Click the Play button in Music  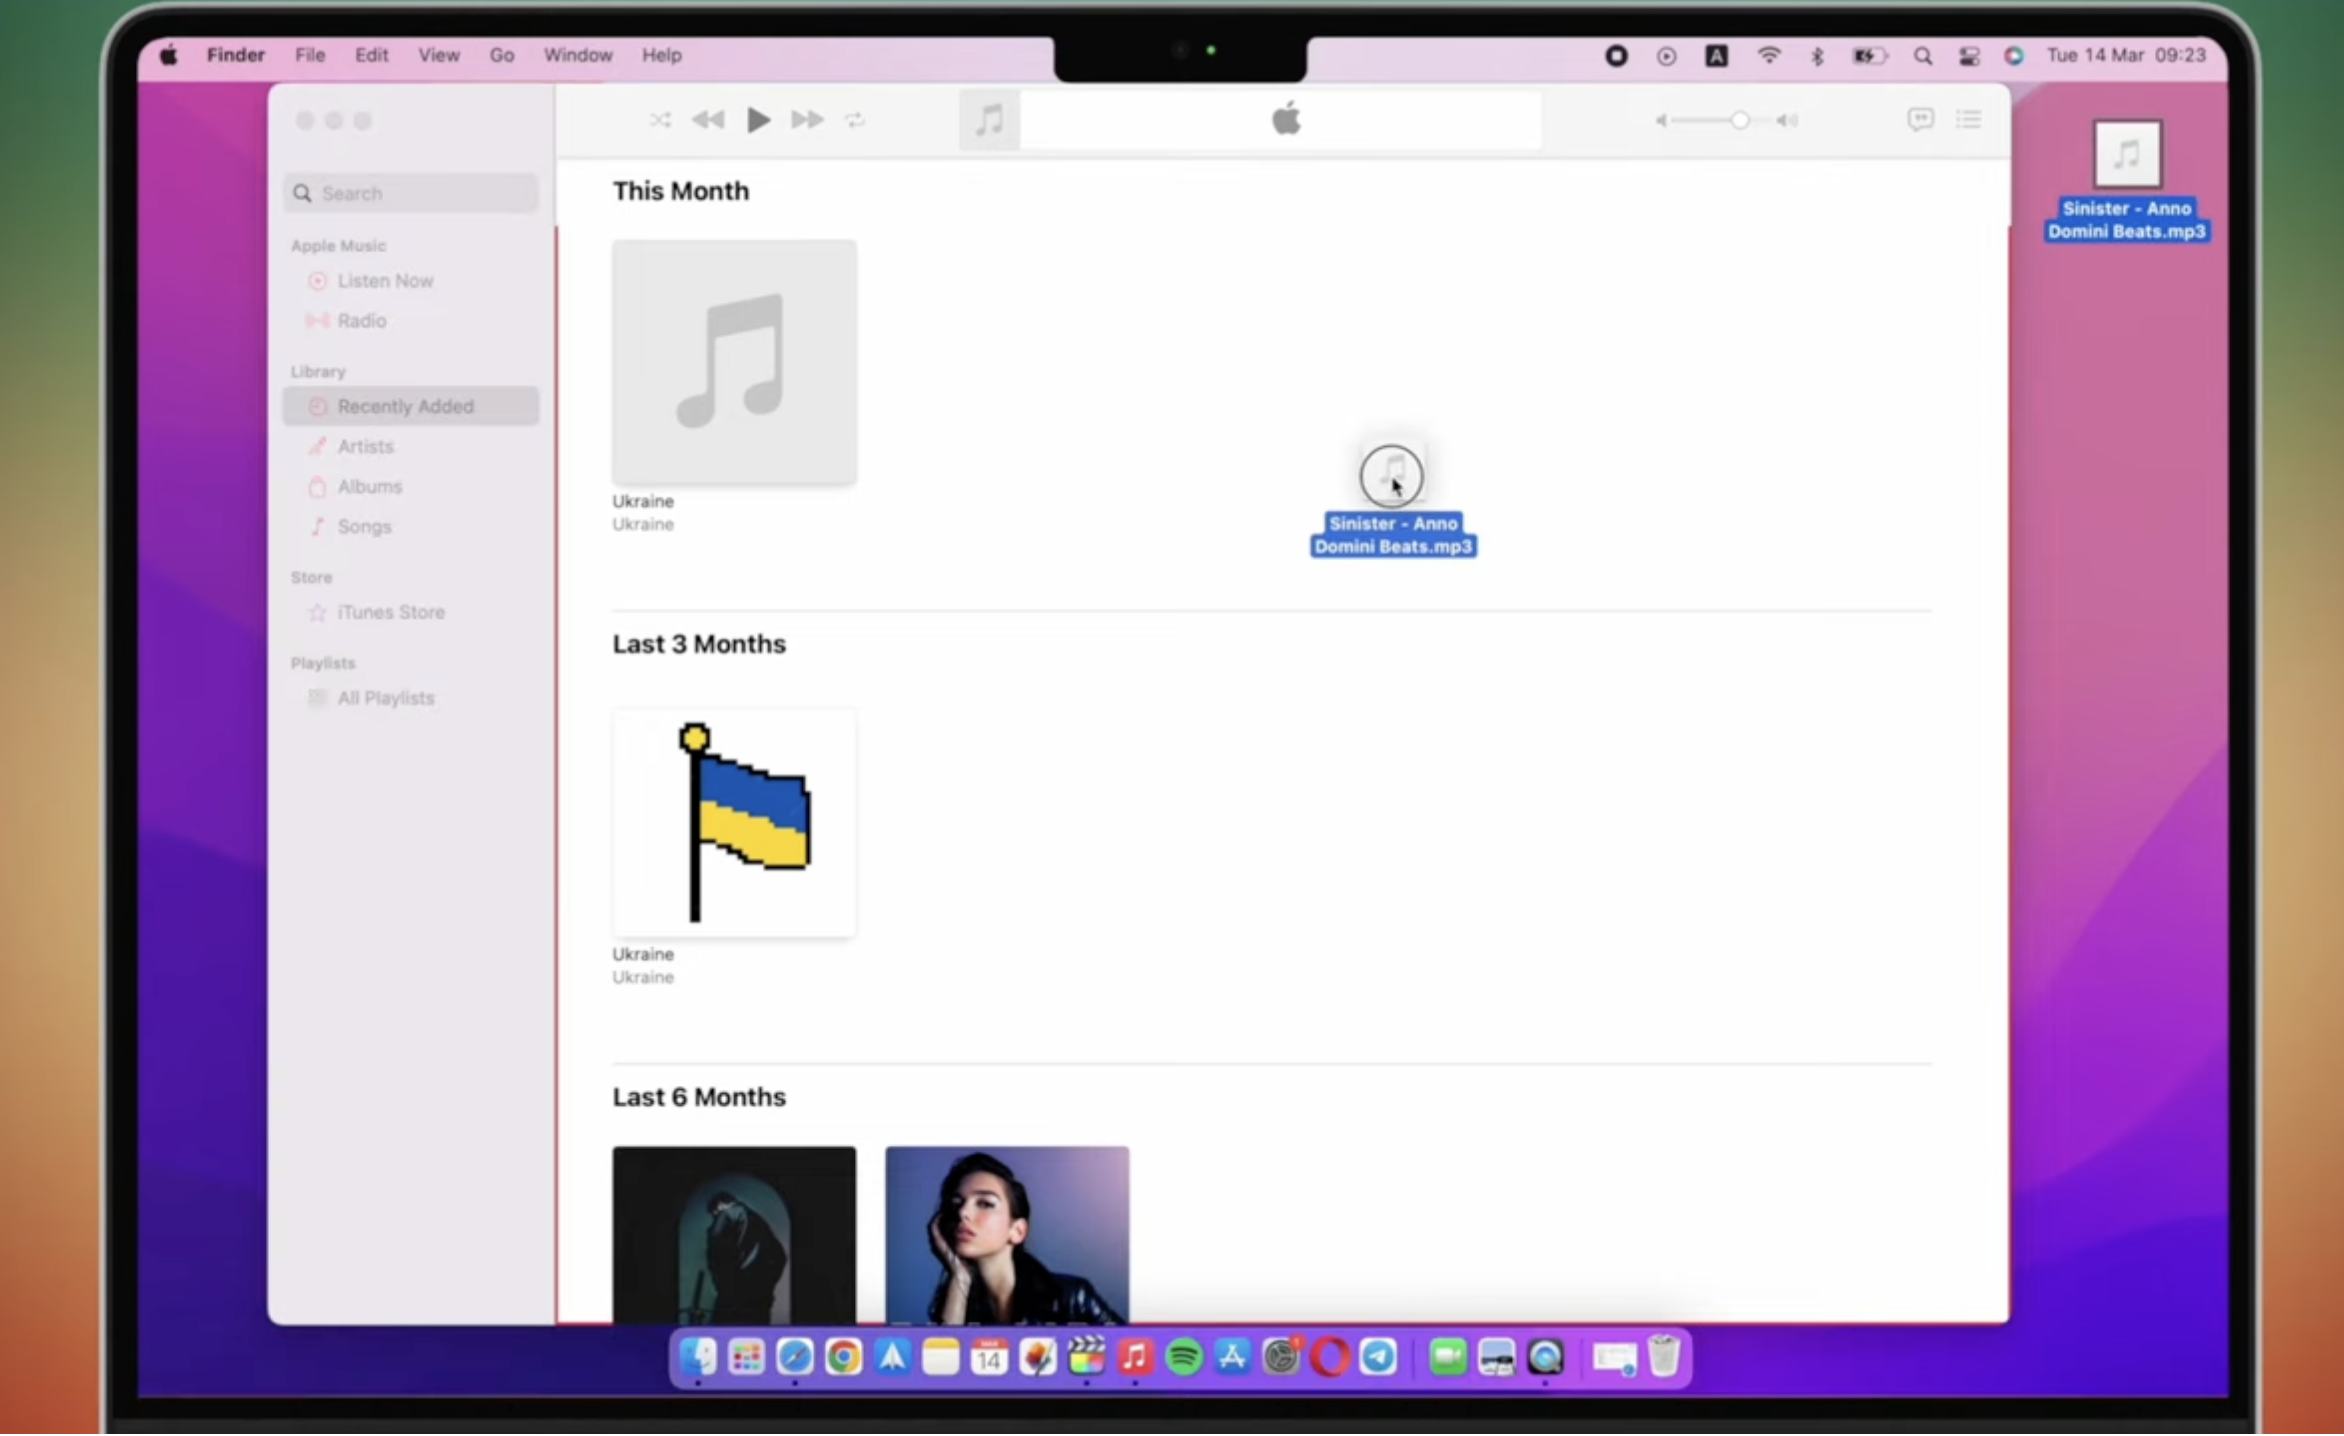pos(758,120)
